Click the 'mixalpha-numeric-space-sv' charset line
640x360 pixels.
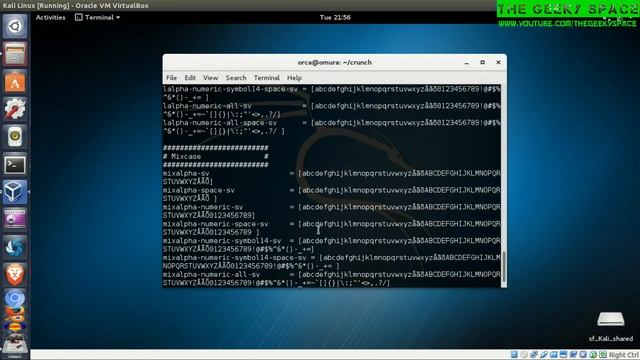pos(331,228)
